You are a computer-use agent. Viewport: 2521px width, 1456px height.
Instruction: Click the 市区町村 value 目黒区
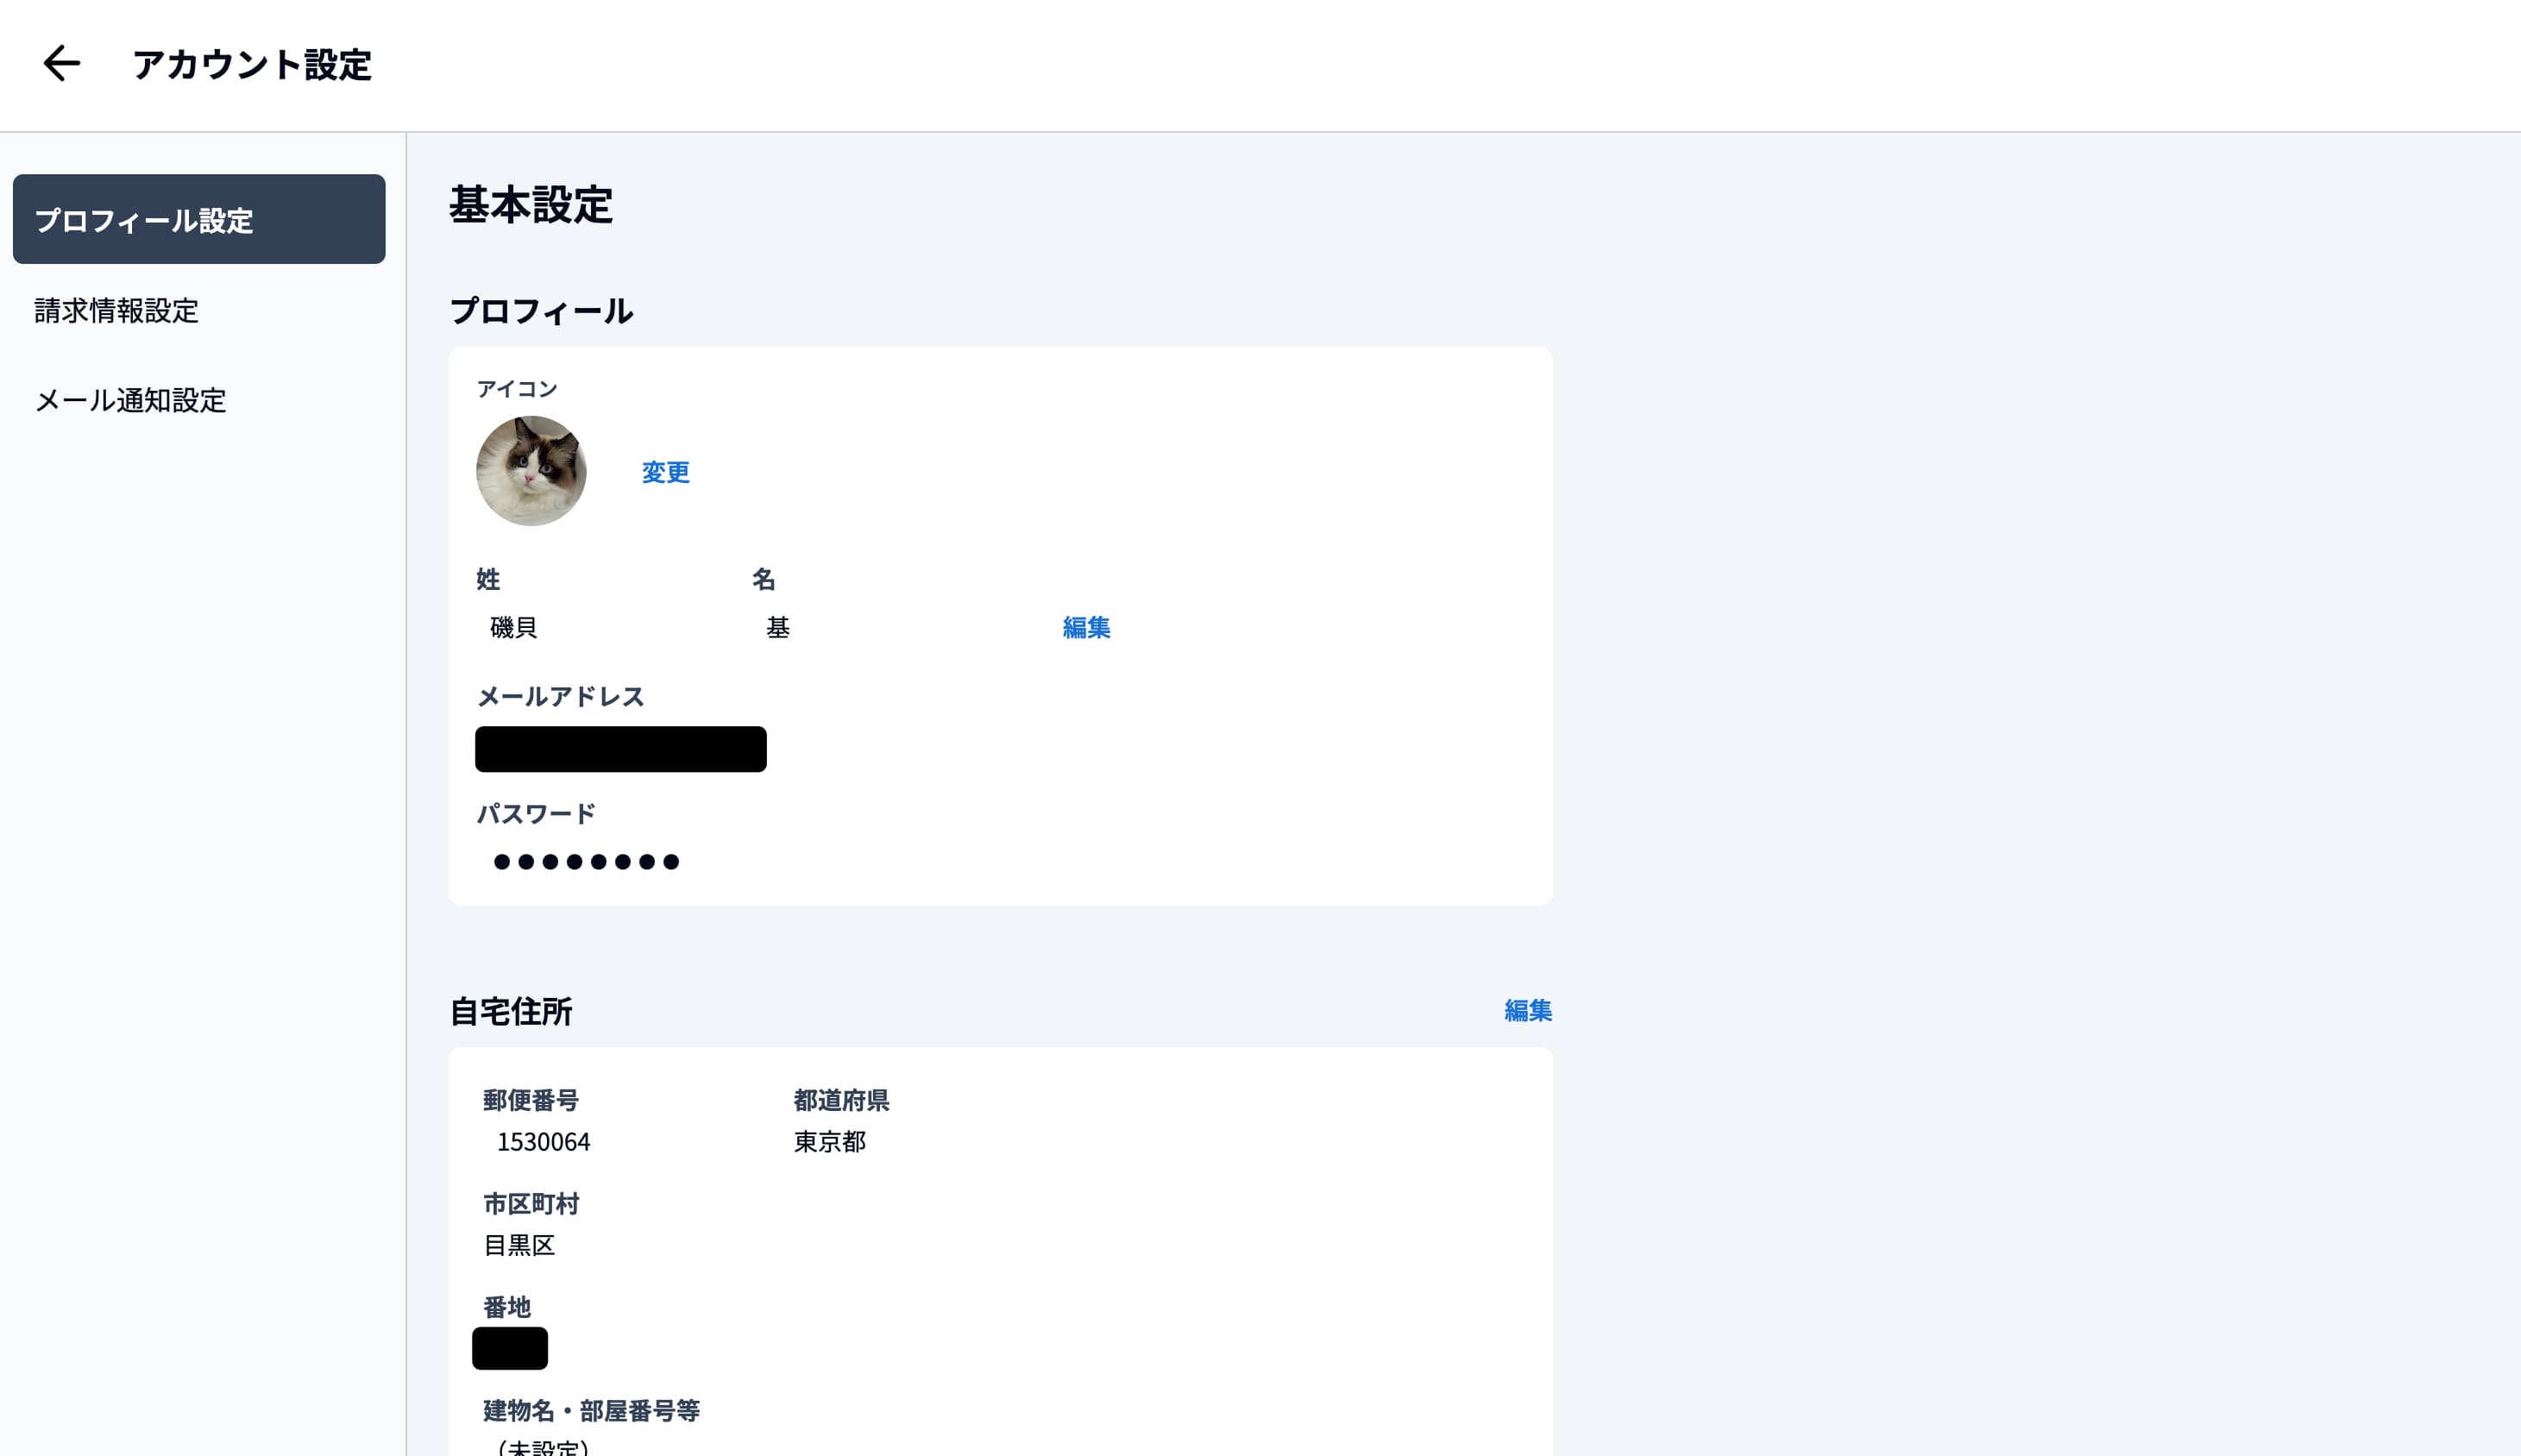point(521,1245)
